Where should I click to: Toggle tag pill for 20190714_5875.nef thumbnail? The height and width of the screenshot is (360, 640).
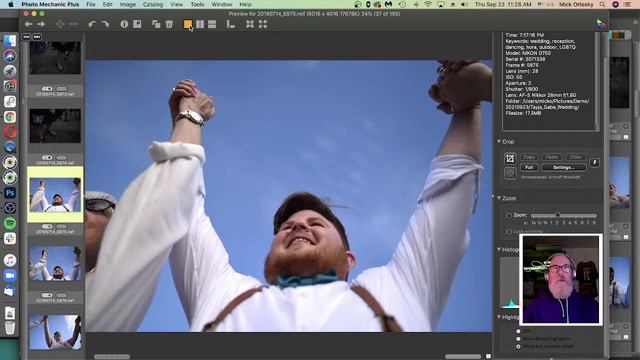(x=47, y=226)
